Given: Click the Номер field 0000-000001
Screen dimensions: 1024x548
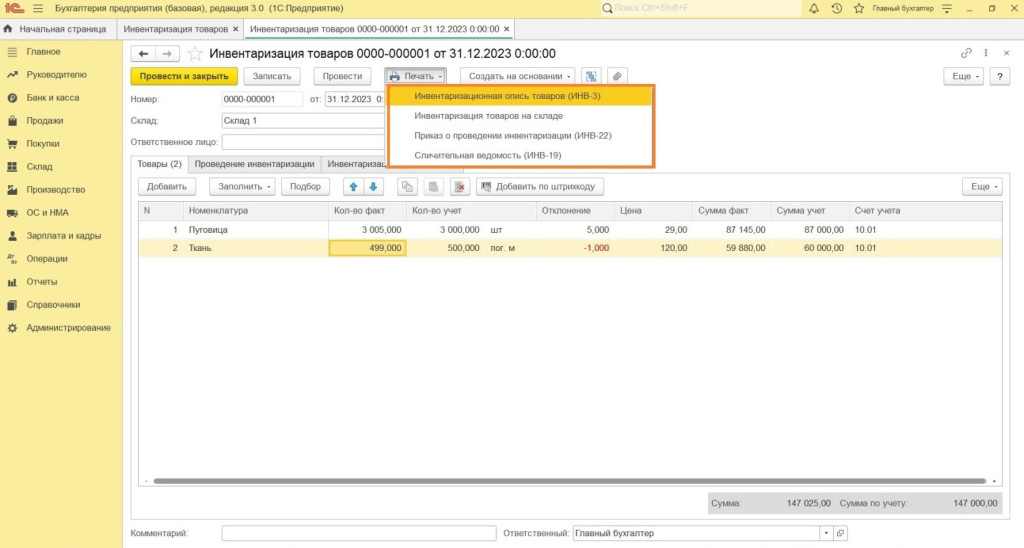Looking at the screenshot, I should click(x=262, y=99).
